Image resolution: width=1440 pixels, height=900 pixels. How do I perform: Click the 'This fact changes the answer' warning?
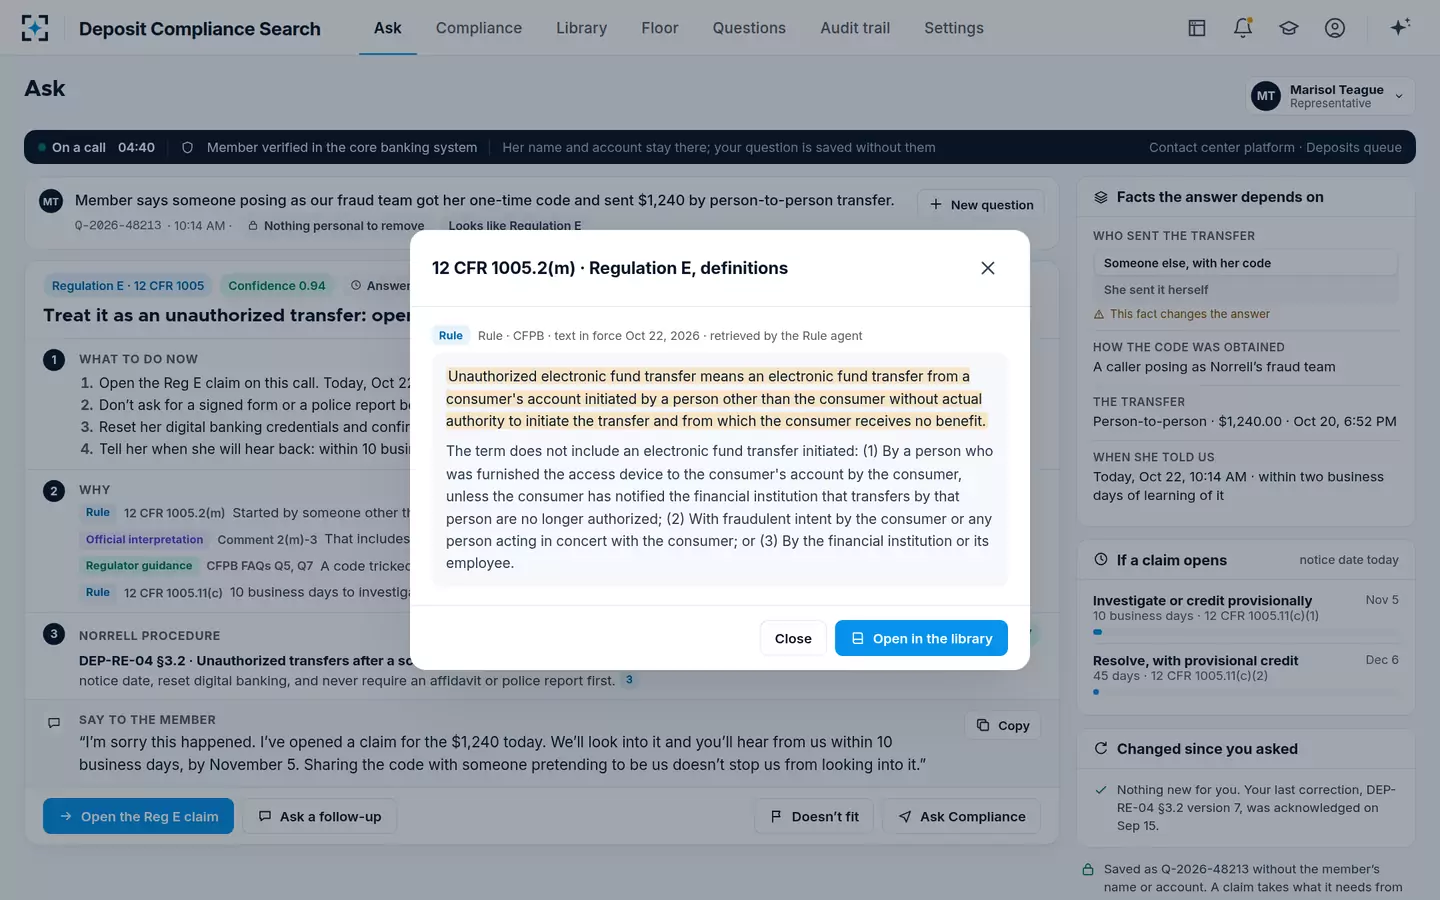pos(1182,314)
